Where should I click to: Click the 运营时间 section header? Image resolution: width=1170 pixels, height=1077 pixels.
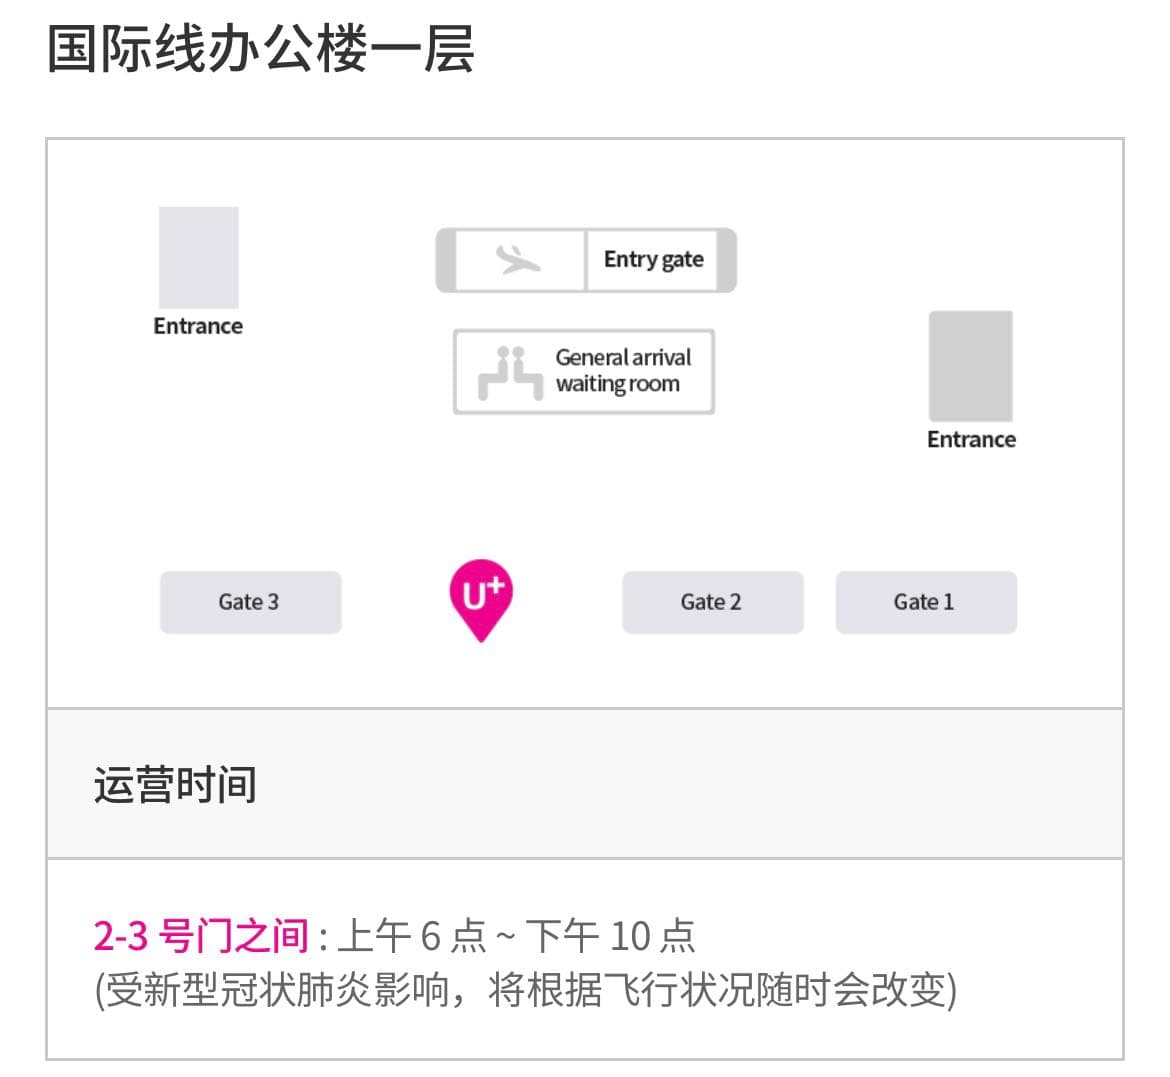click(x=175, y=785)
